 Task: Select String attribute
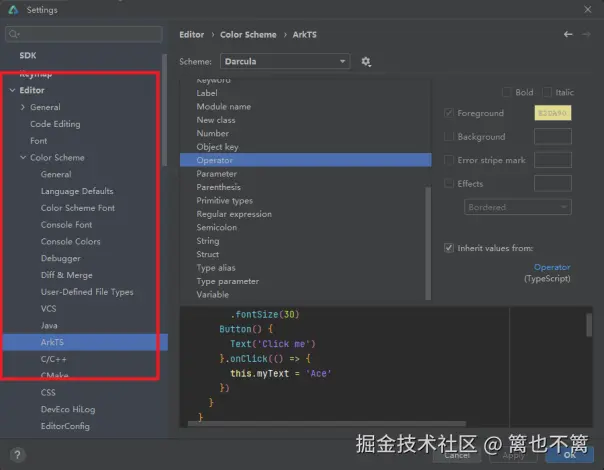click(x=208, y=241)
